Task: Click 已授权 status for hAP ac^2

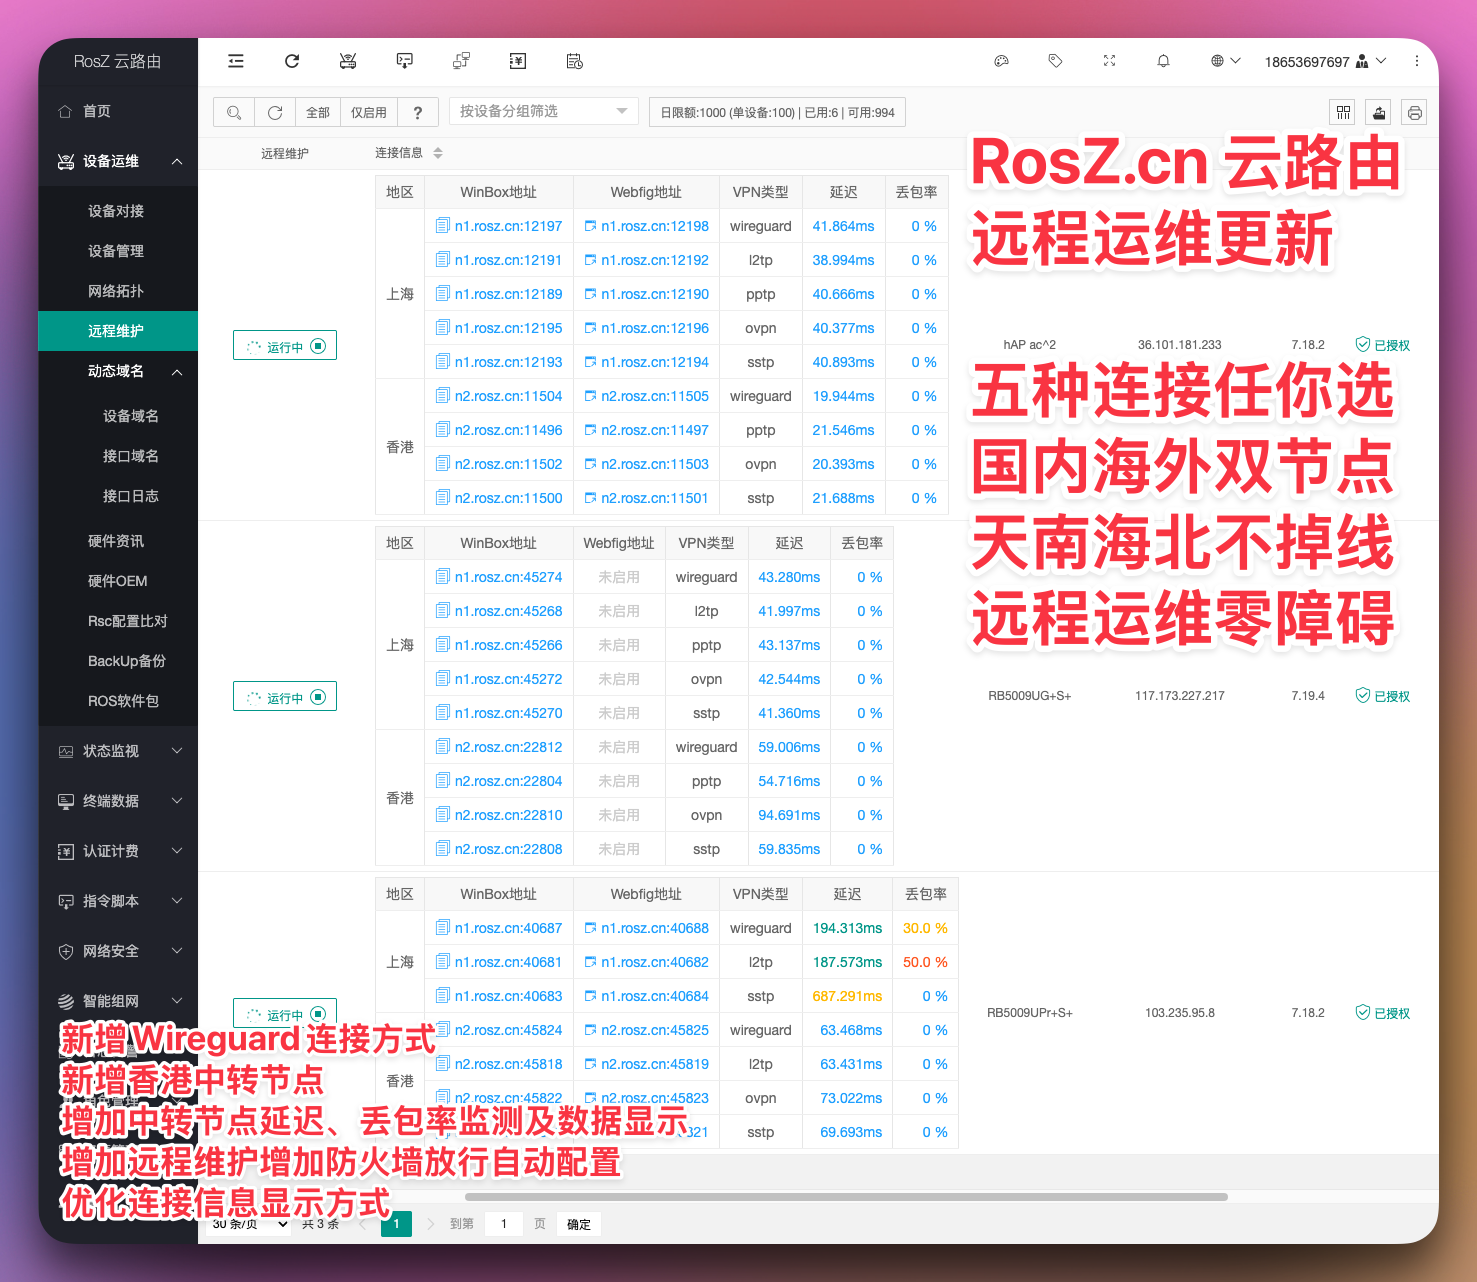Action: [x=1383, y=346]
